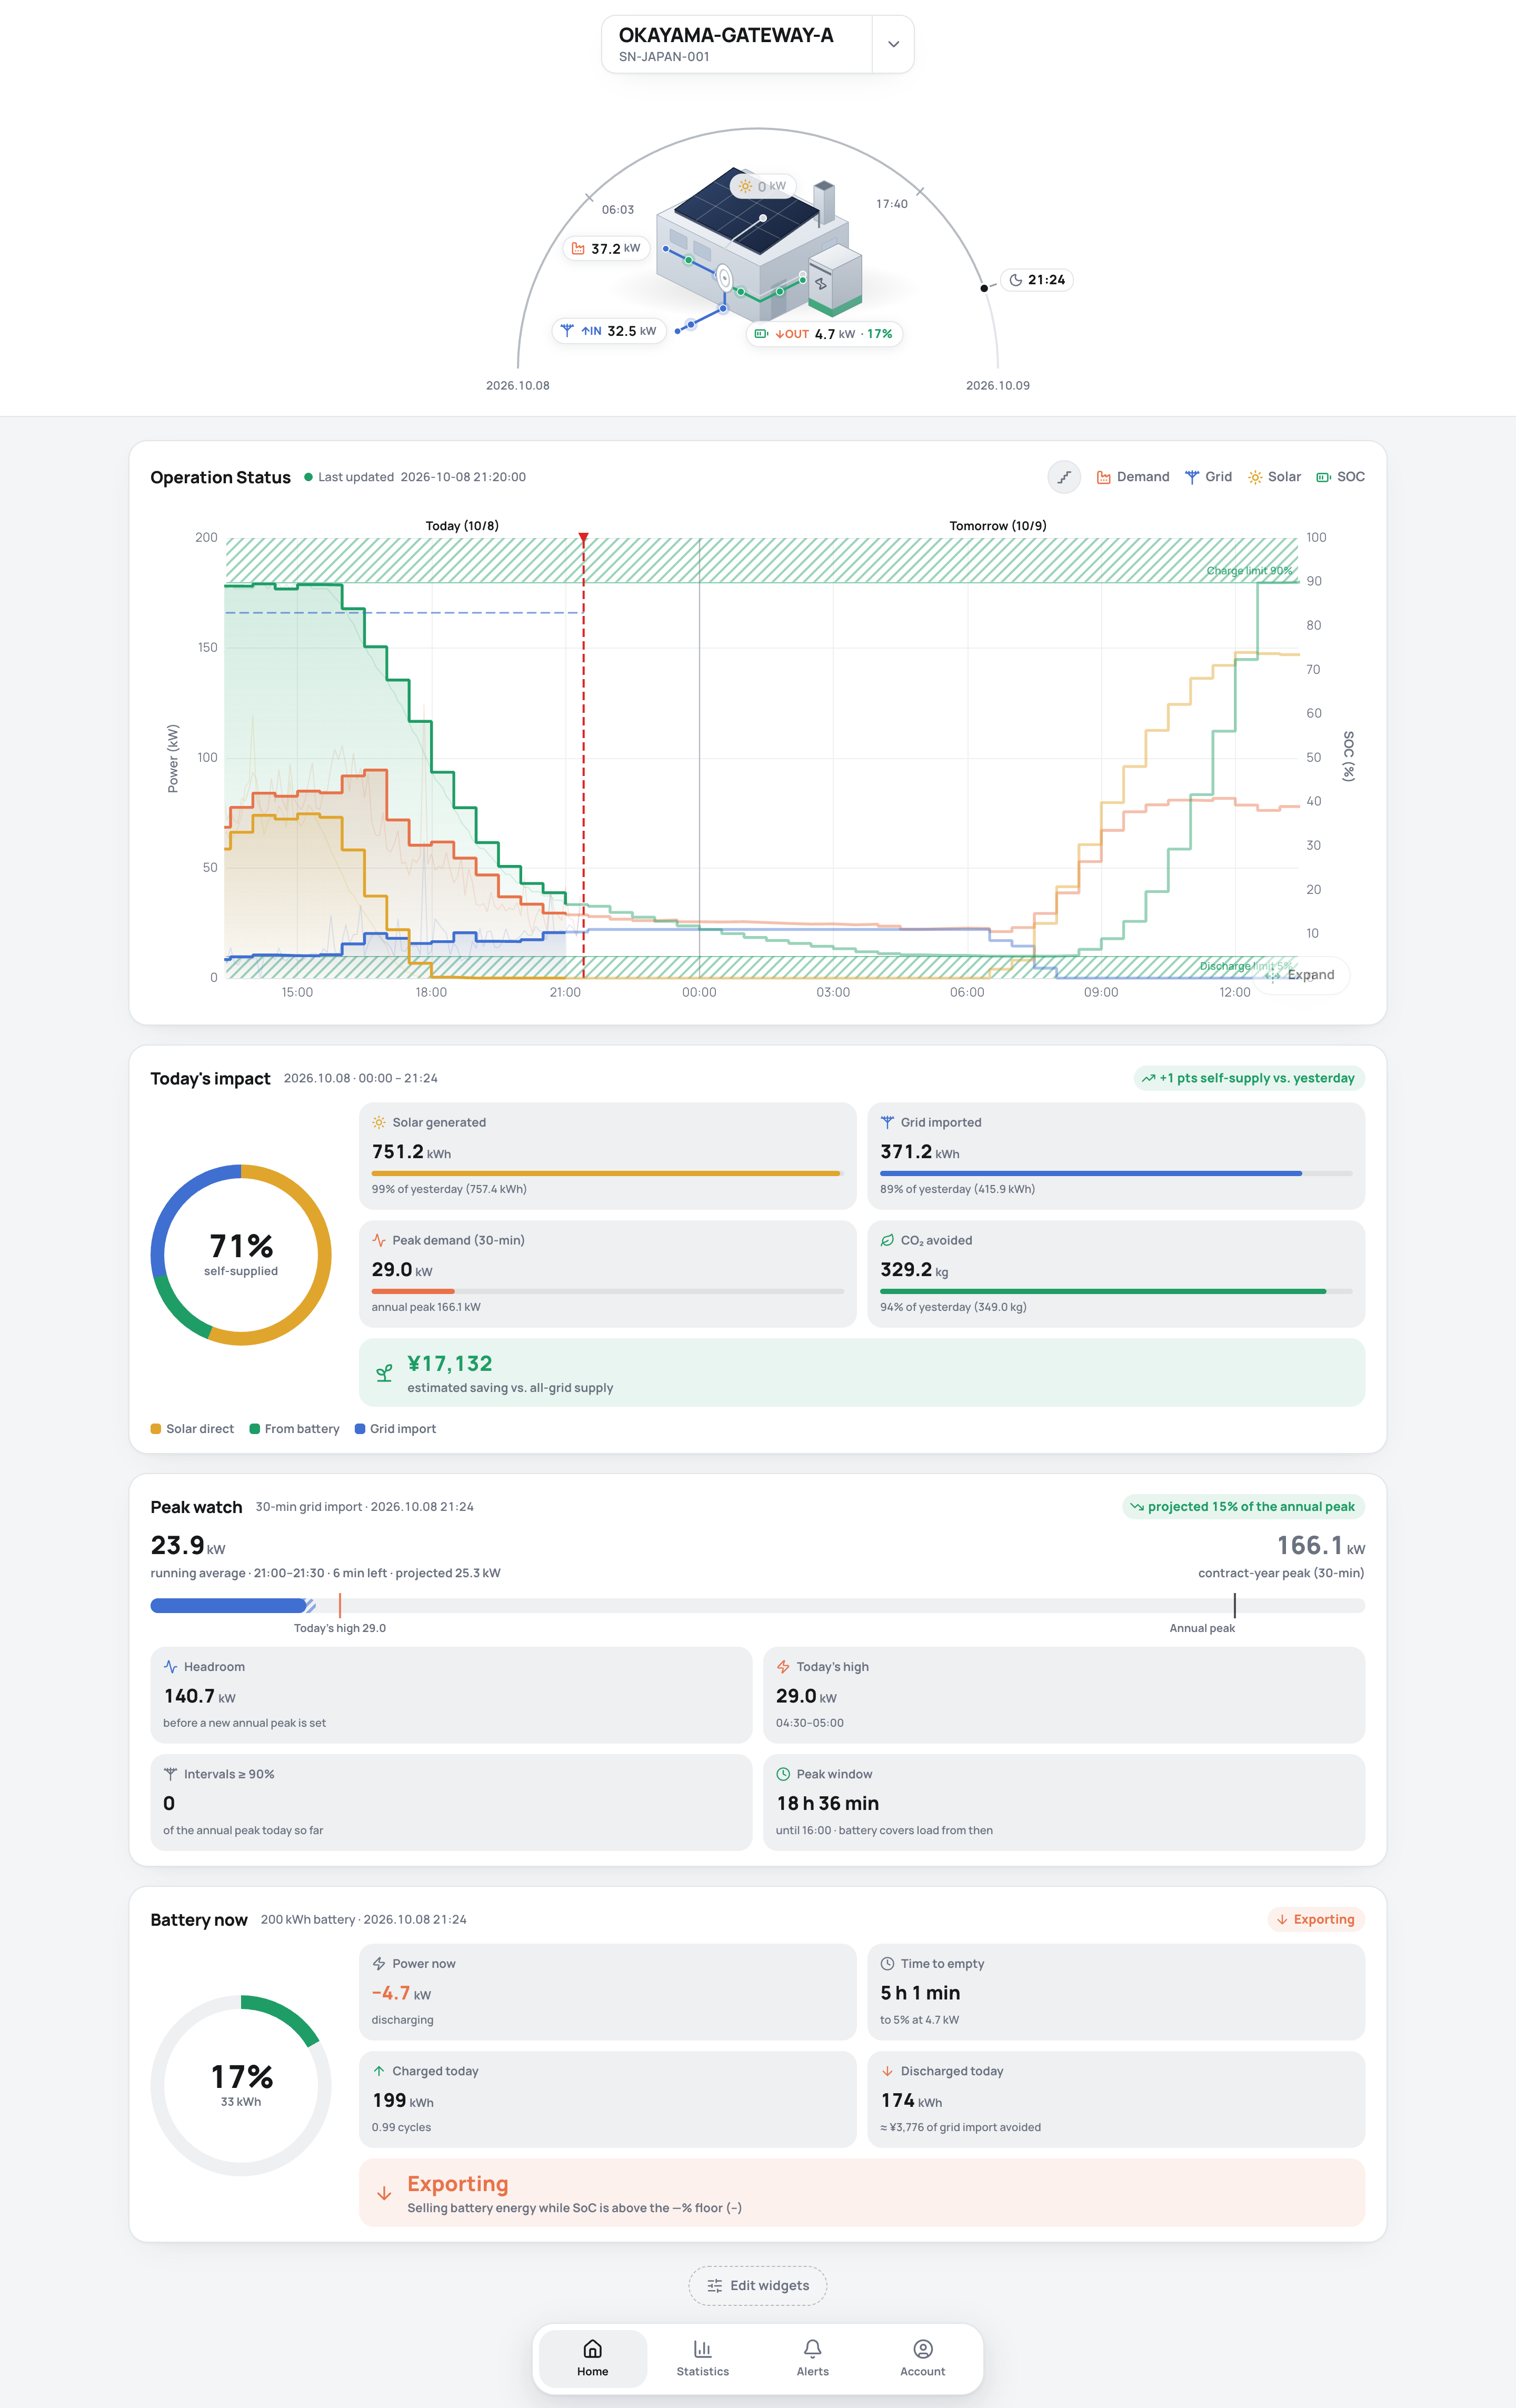
Task: Open the Solar generated card
Action: (607, 1156)
